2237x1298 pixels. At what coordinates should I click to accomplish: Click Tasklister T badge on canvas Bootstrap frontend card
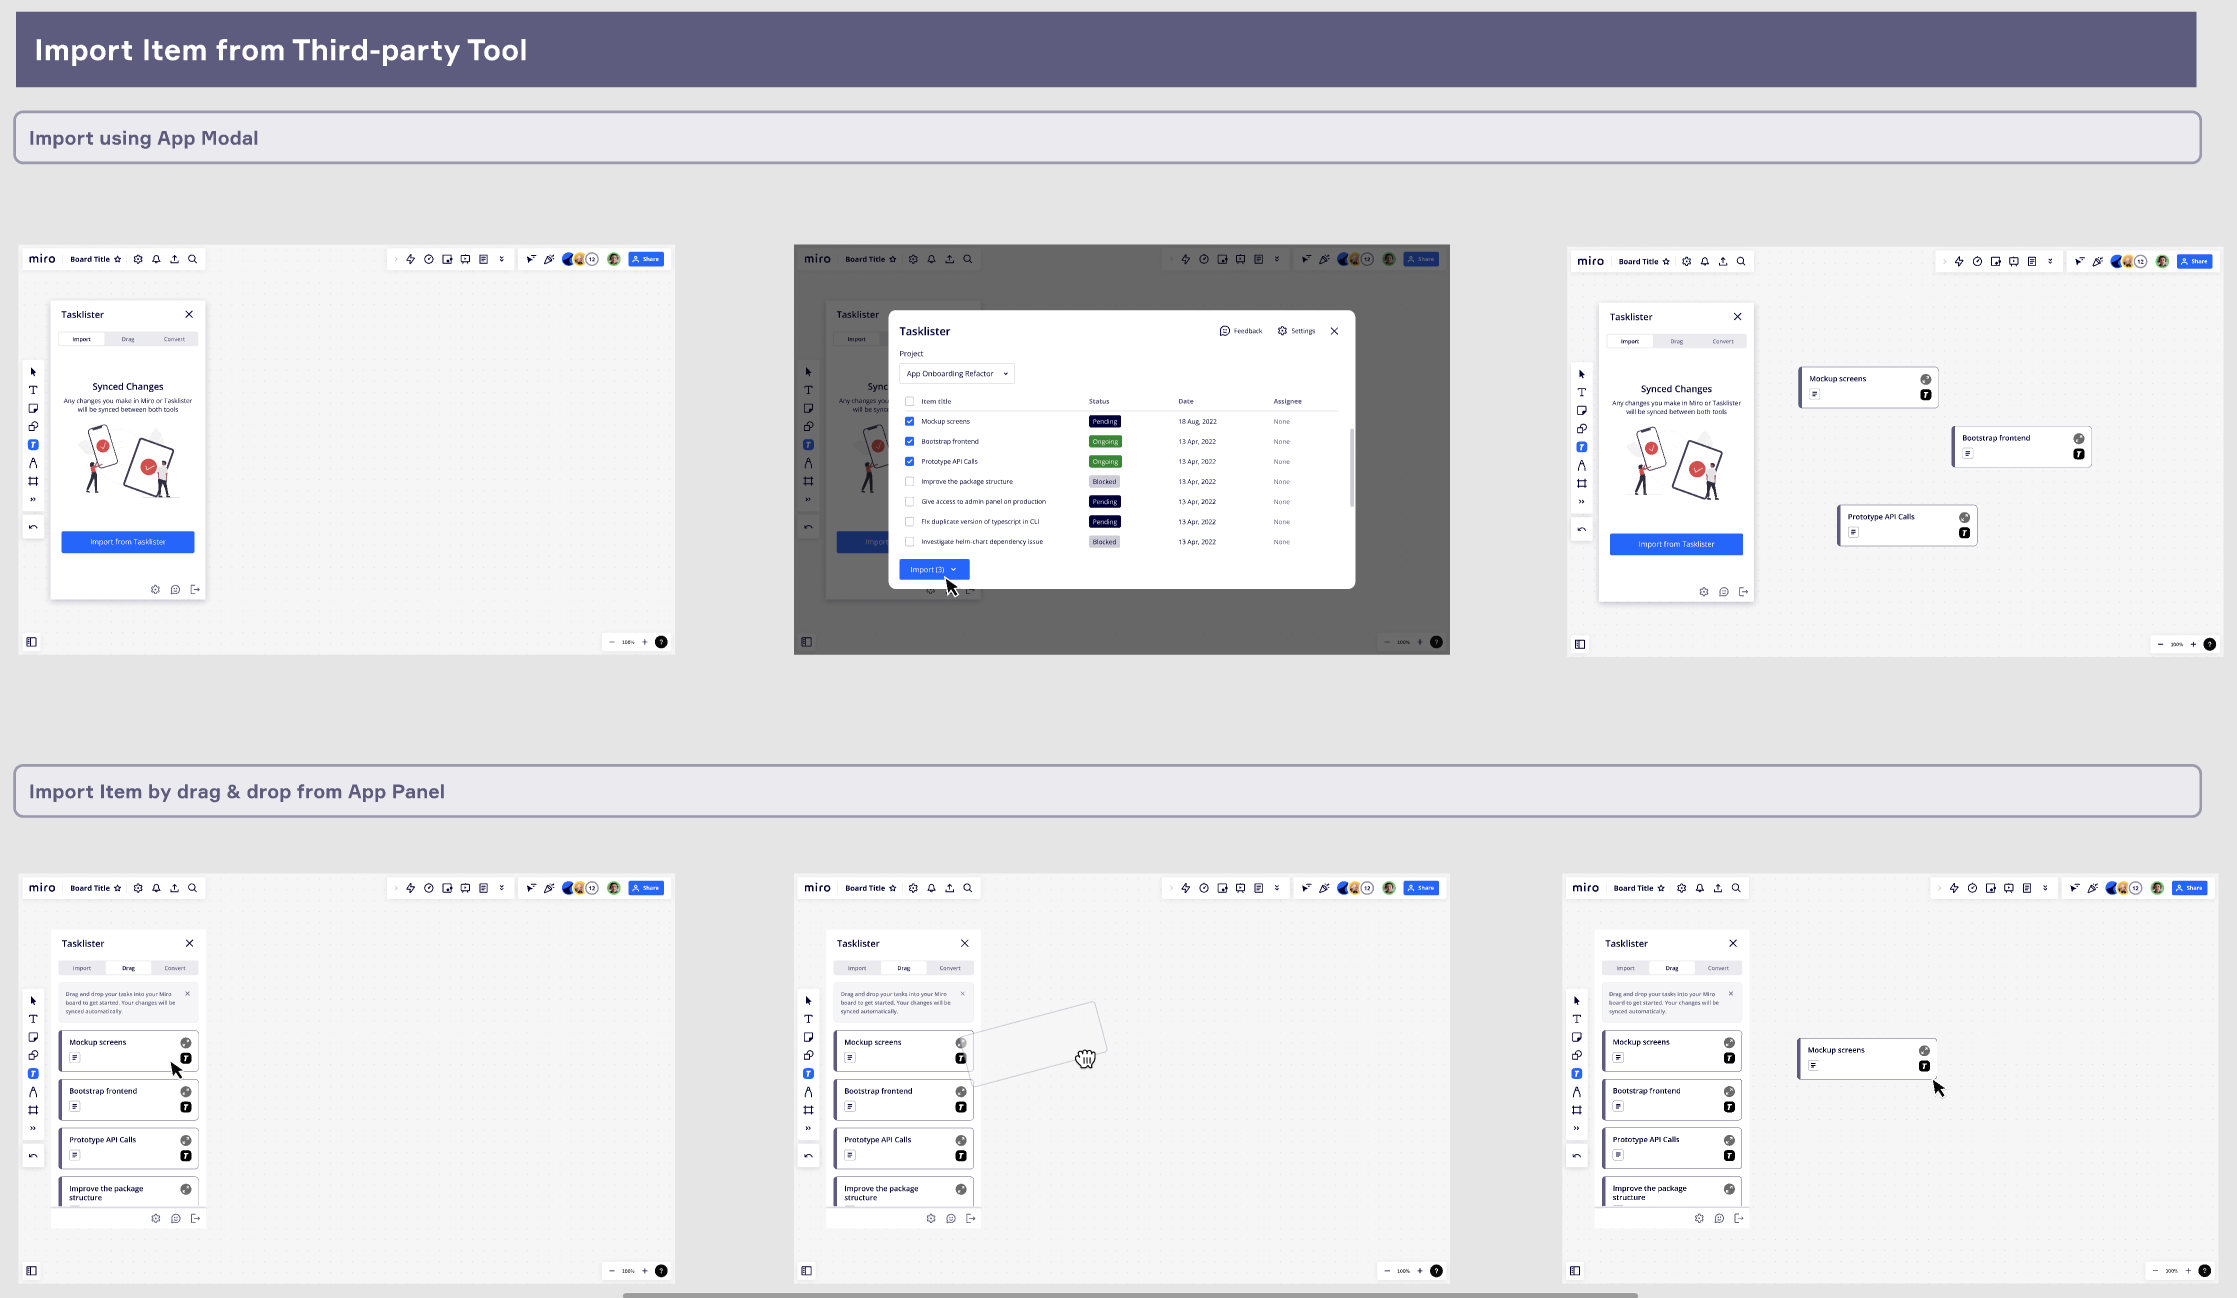click(x=2078, y=454)
